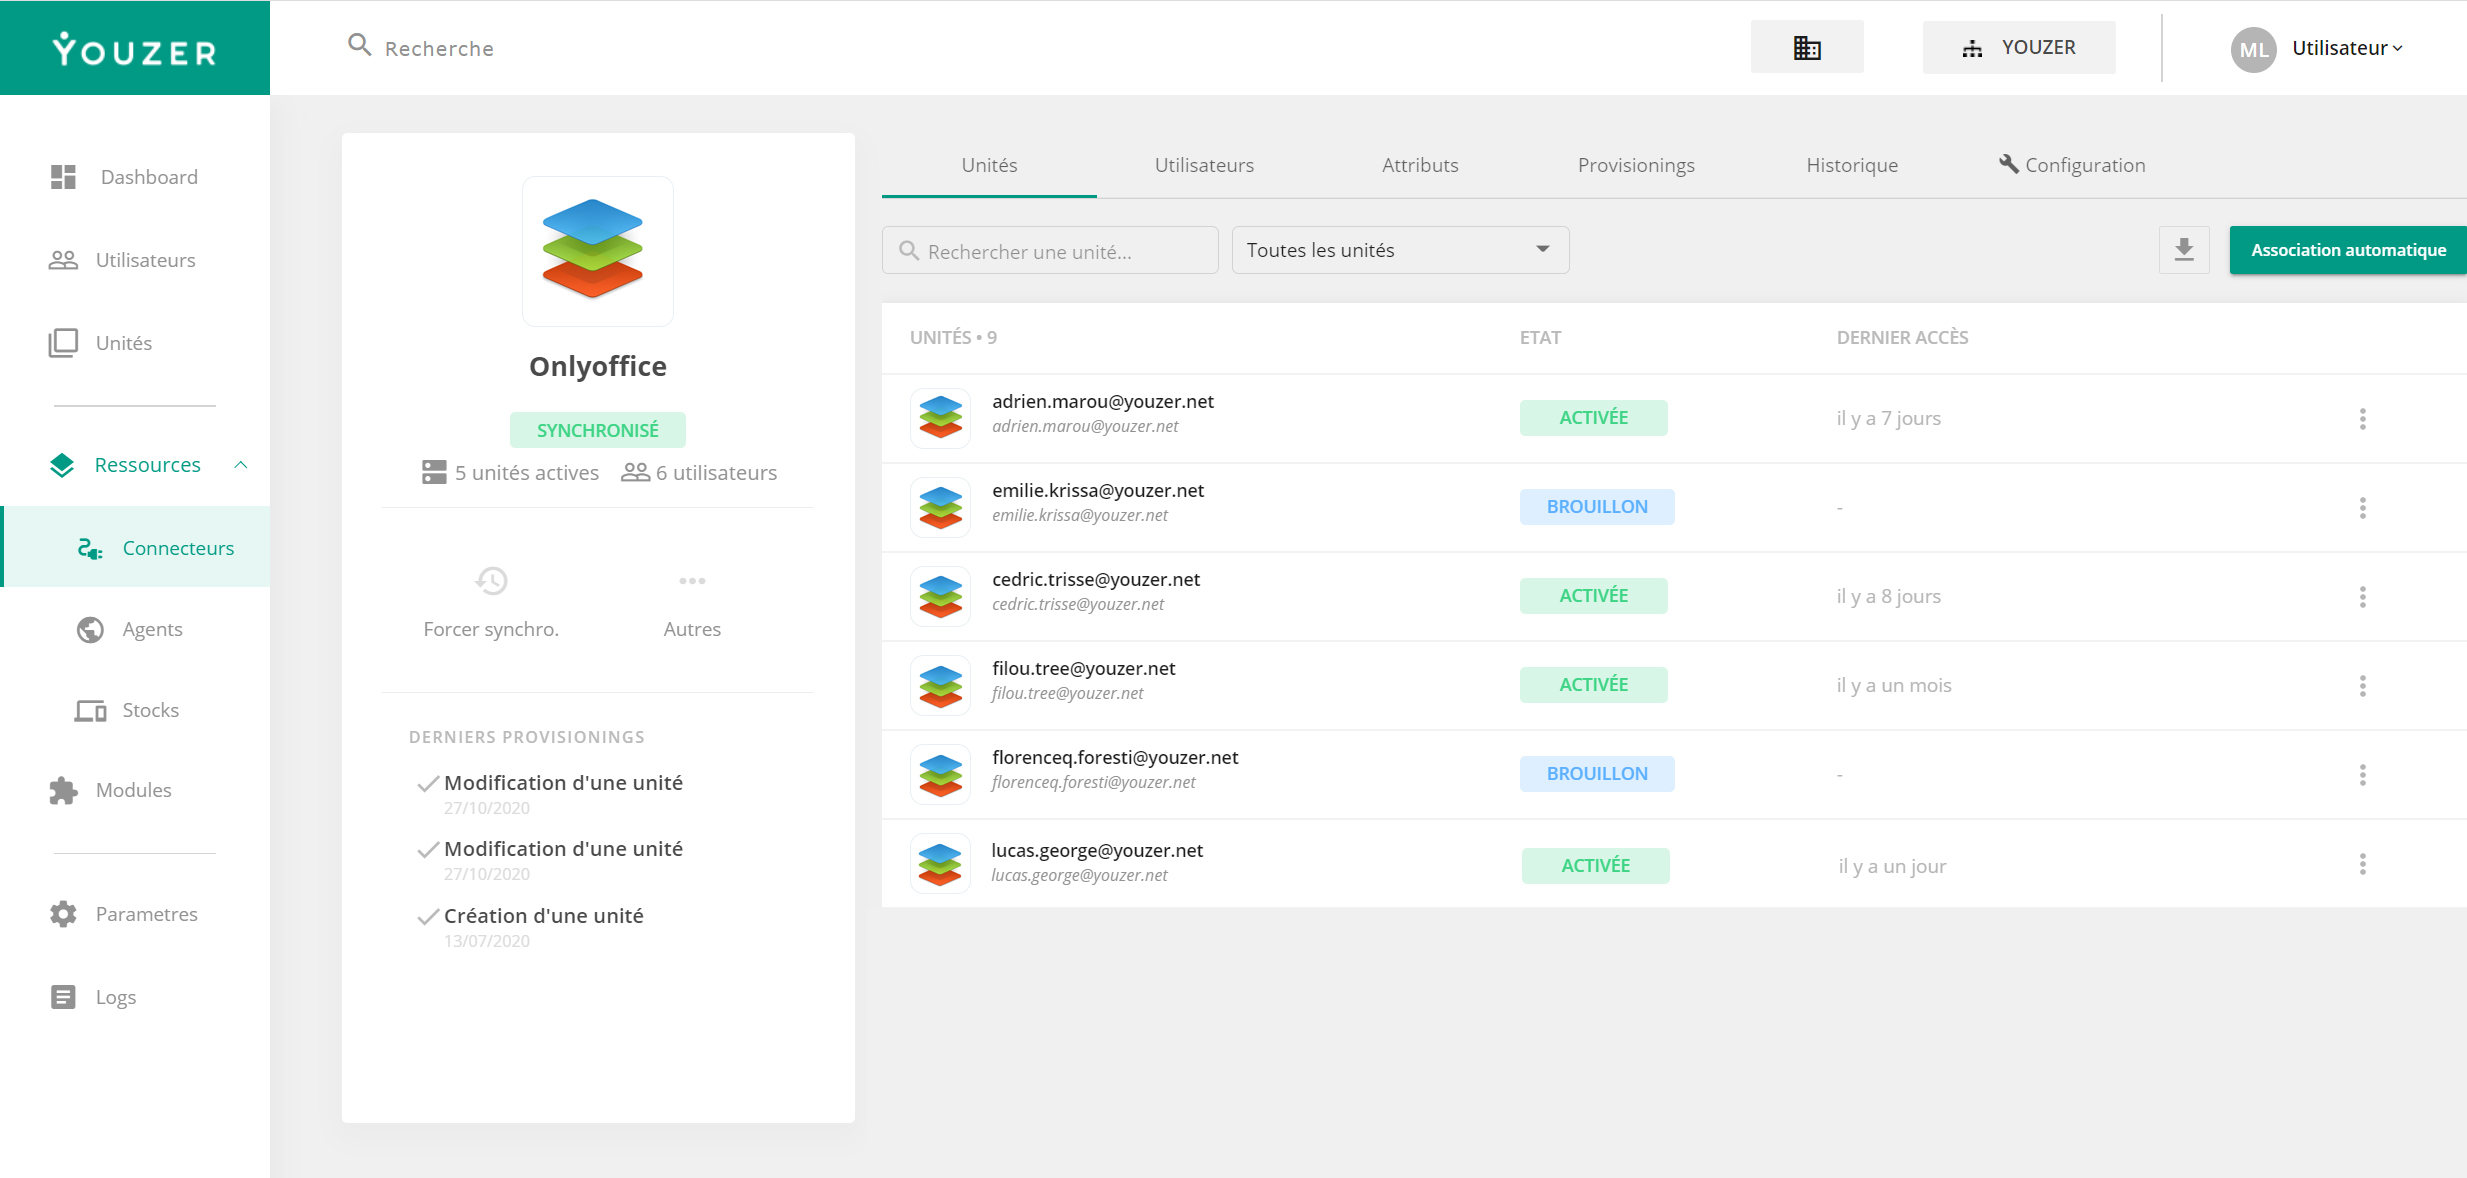Screen dimensions: 2467x1178
Task: Open Dashboard from the sidebar
Action: (149, 177)
